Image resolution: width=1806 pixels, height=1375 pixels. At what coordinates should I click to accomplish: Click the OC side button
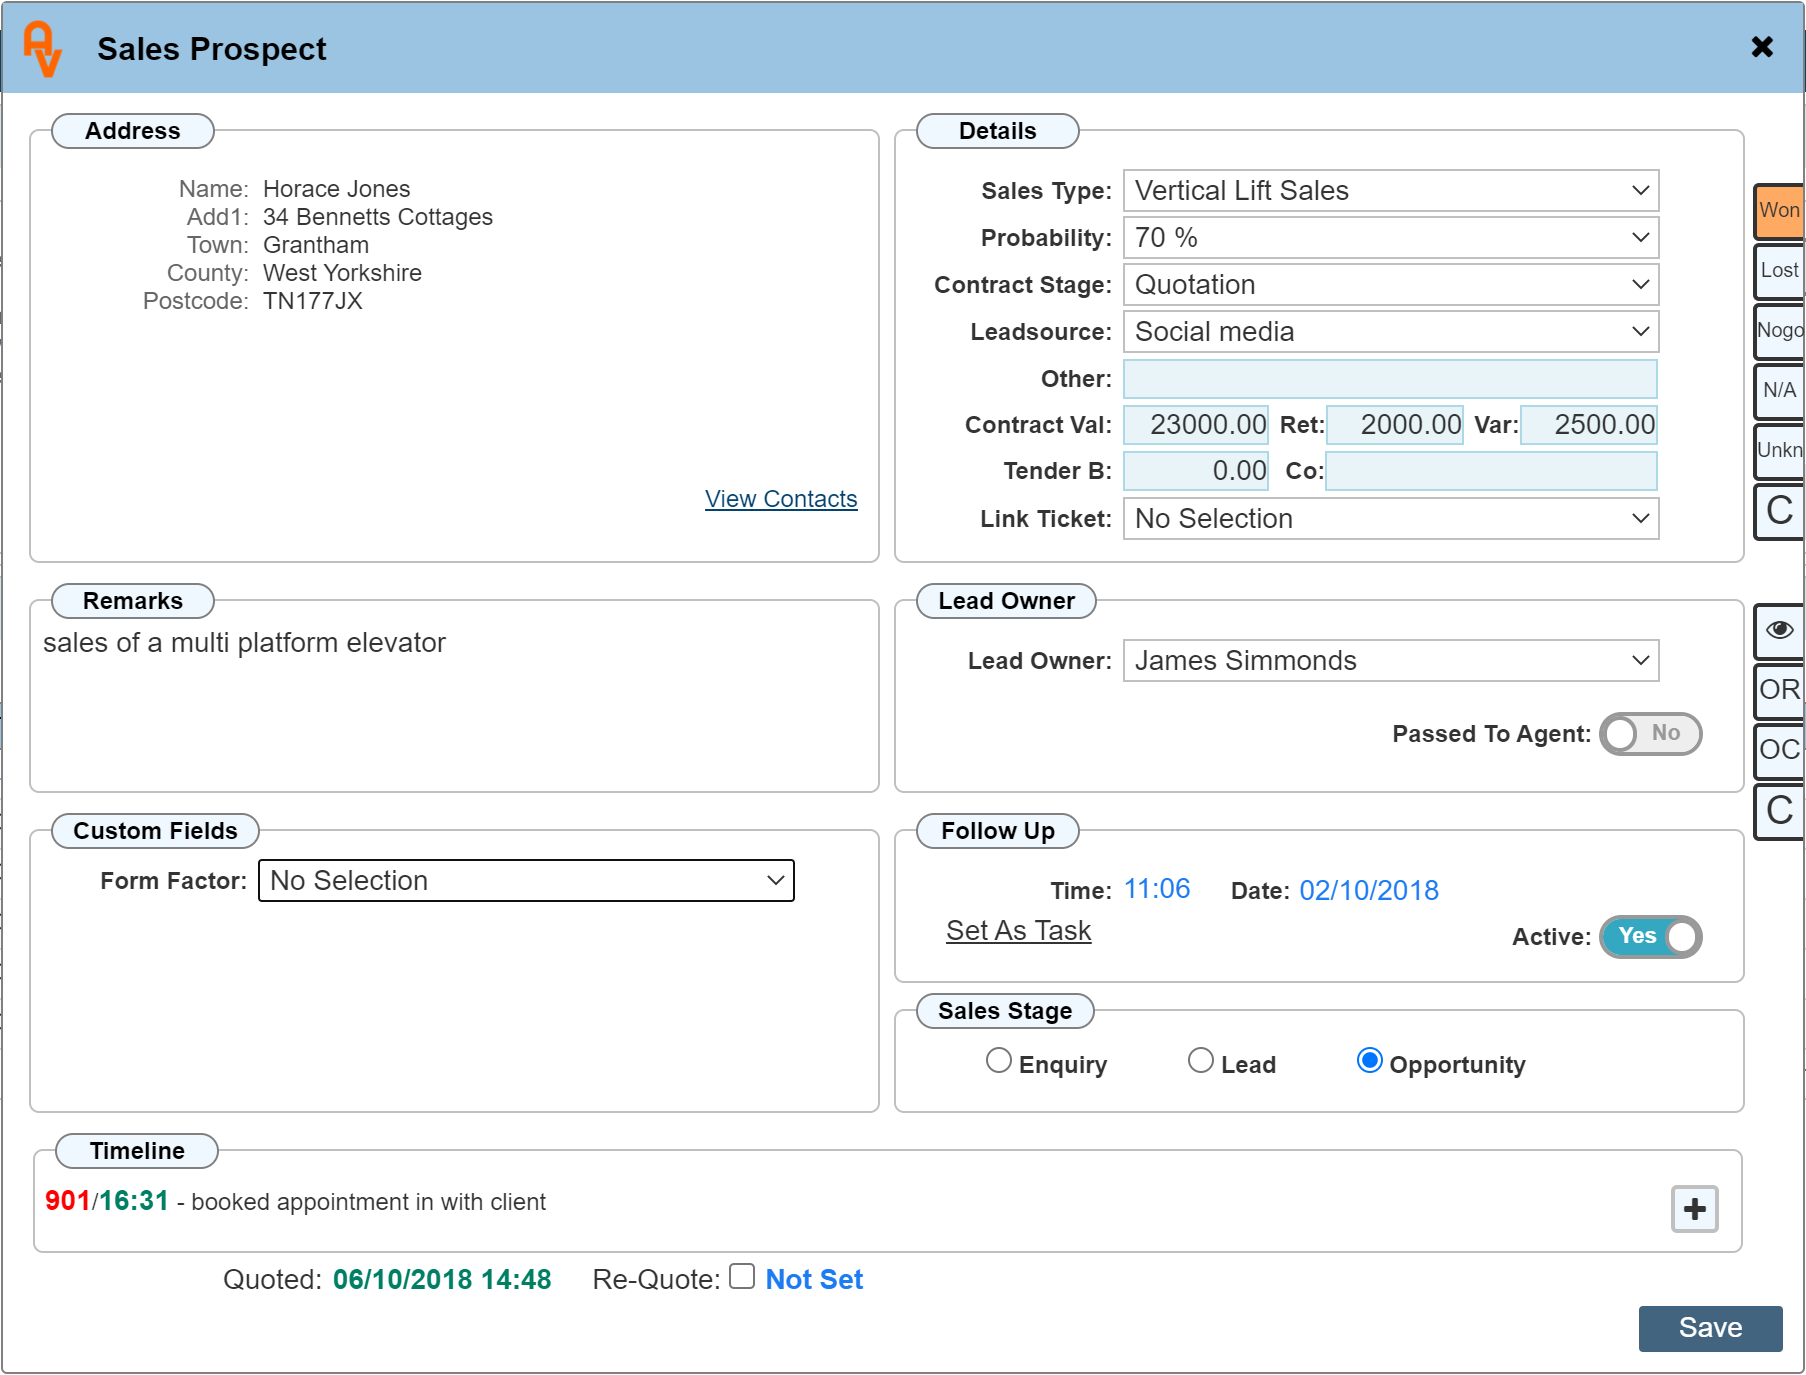pos(1779,750)
